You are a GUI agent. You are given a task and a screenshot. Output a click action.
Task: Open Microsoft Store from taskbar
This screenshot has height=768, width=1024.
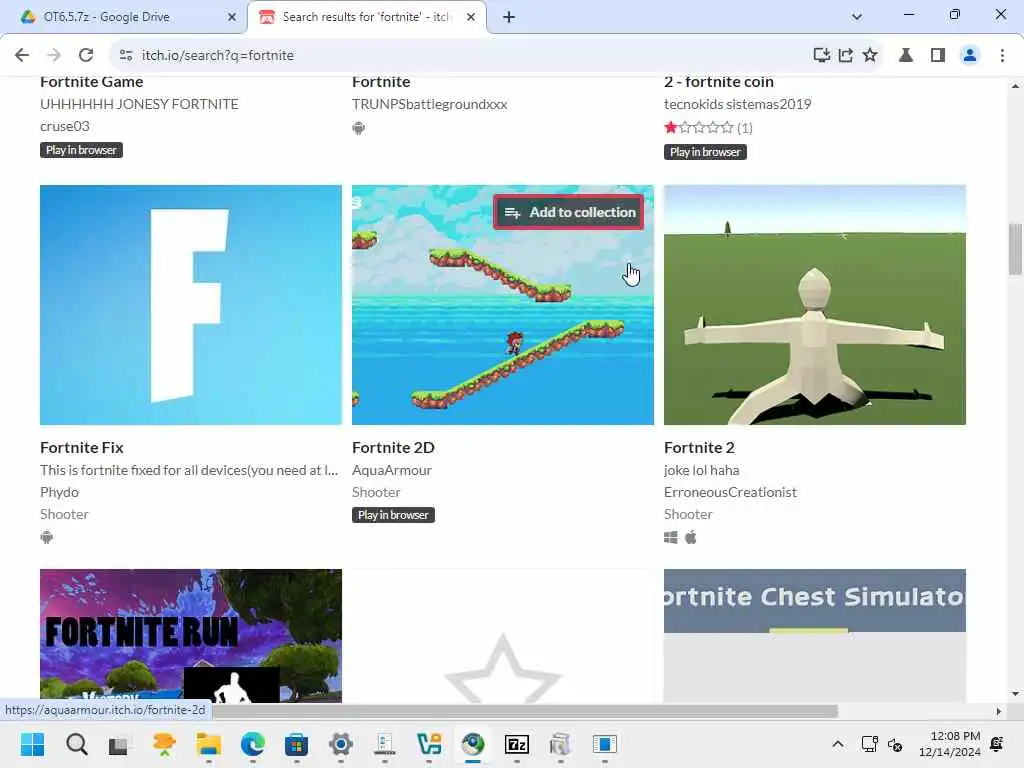coord(296,744)
